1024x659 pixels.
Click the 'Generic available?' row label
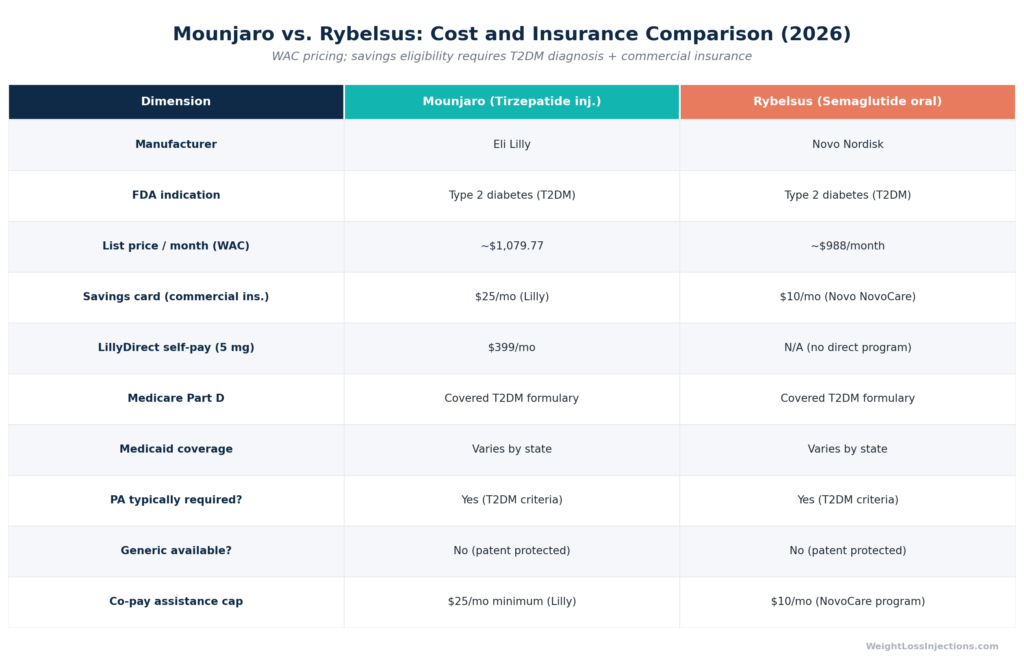pos(176,551)
